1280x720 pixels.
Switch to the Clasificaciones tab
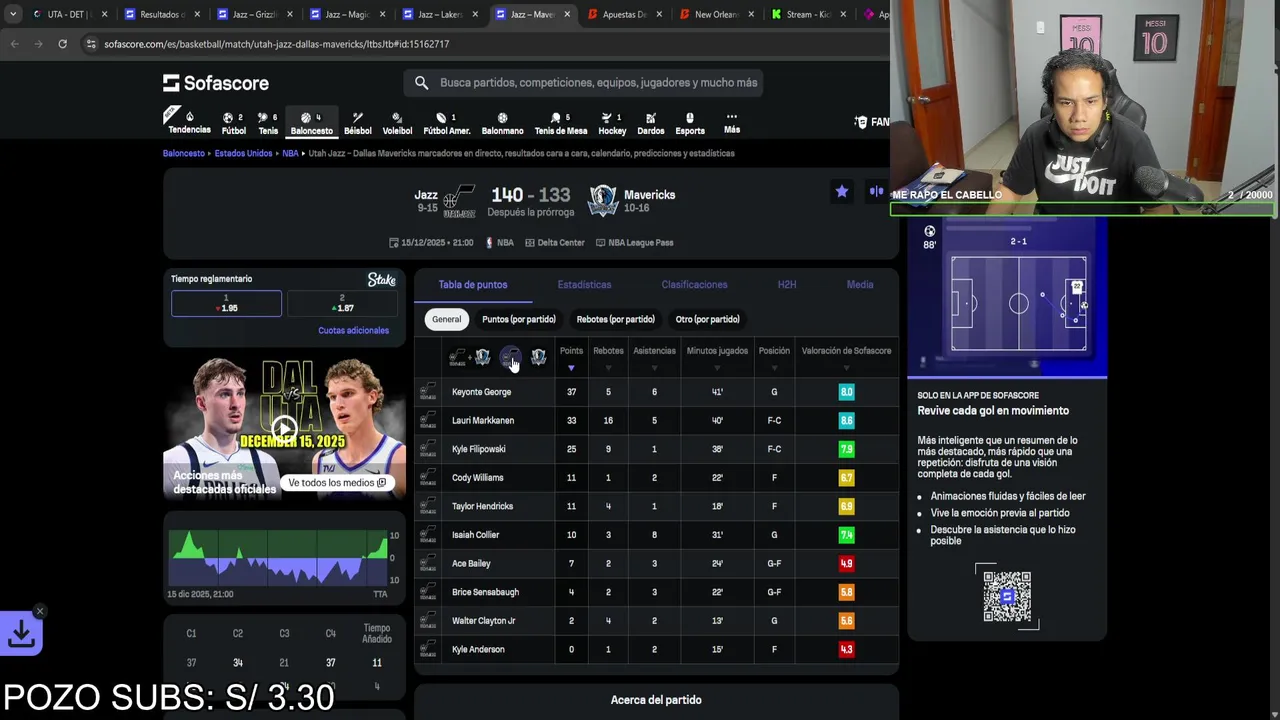click(694, 285)
